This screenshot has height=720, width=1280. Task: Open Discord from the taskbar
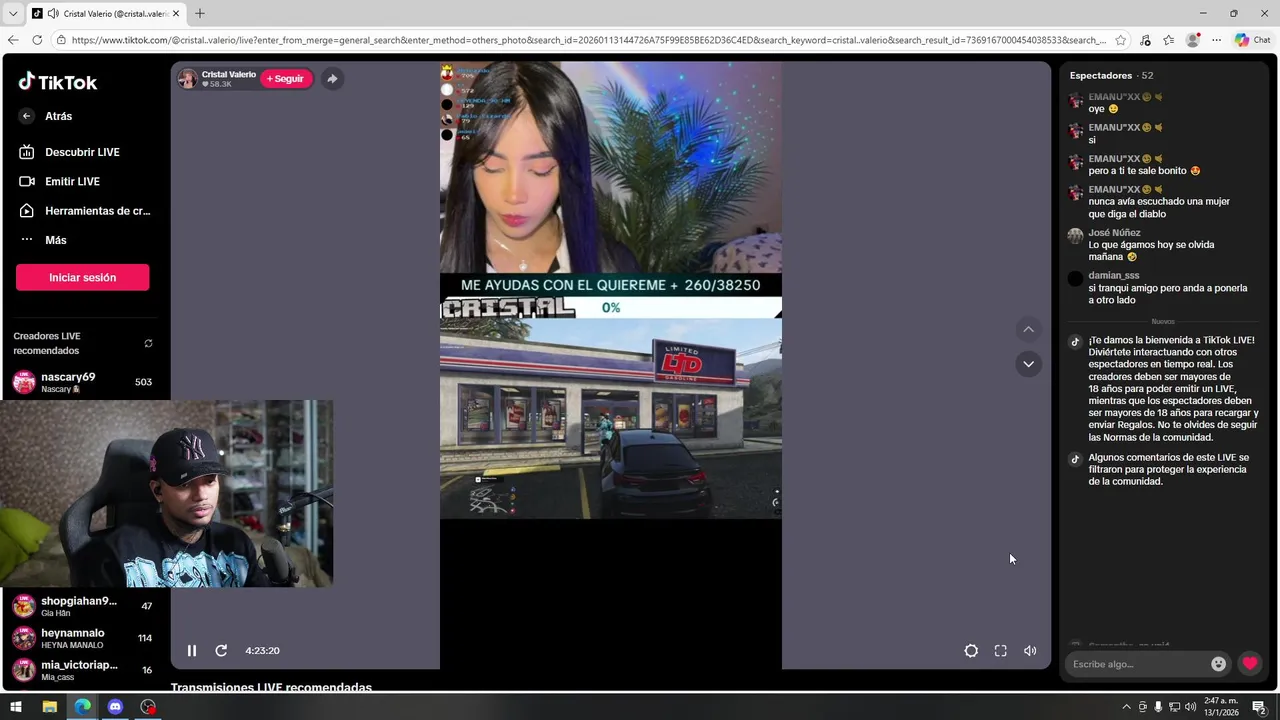coord(115,707)
